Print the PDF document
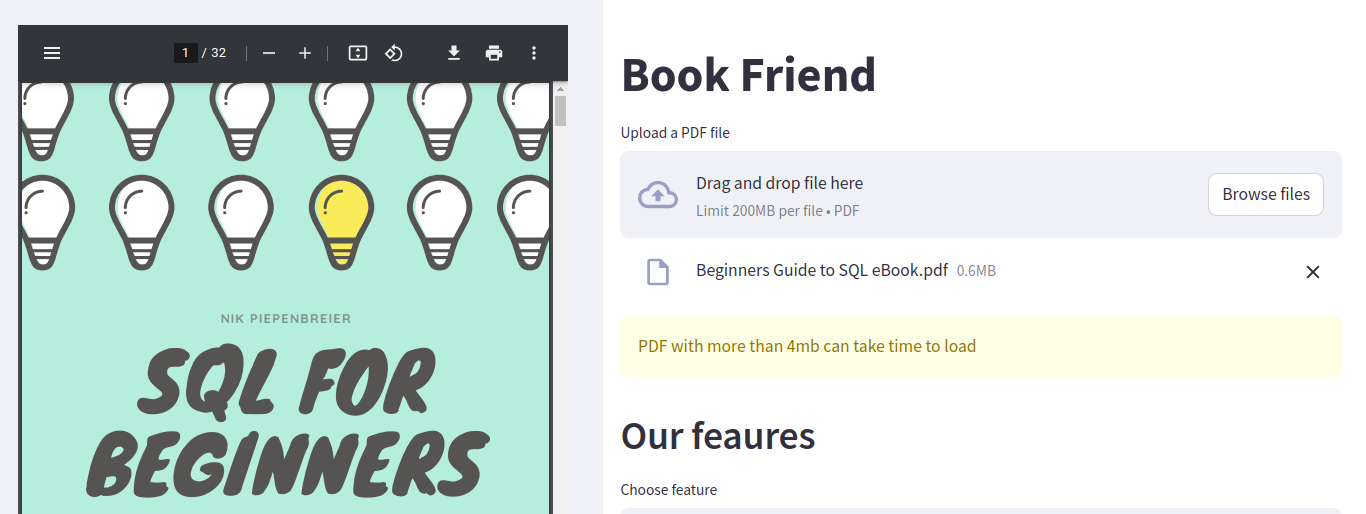The height and width of the screenshot is (514, 1366). pos(494,53)
